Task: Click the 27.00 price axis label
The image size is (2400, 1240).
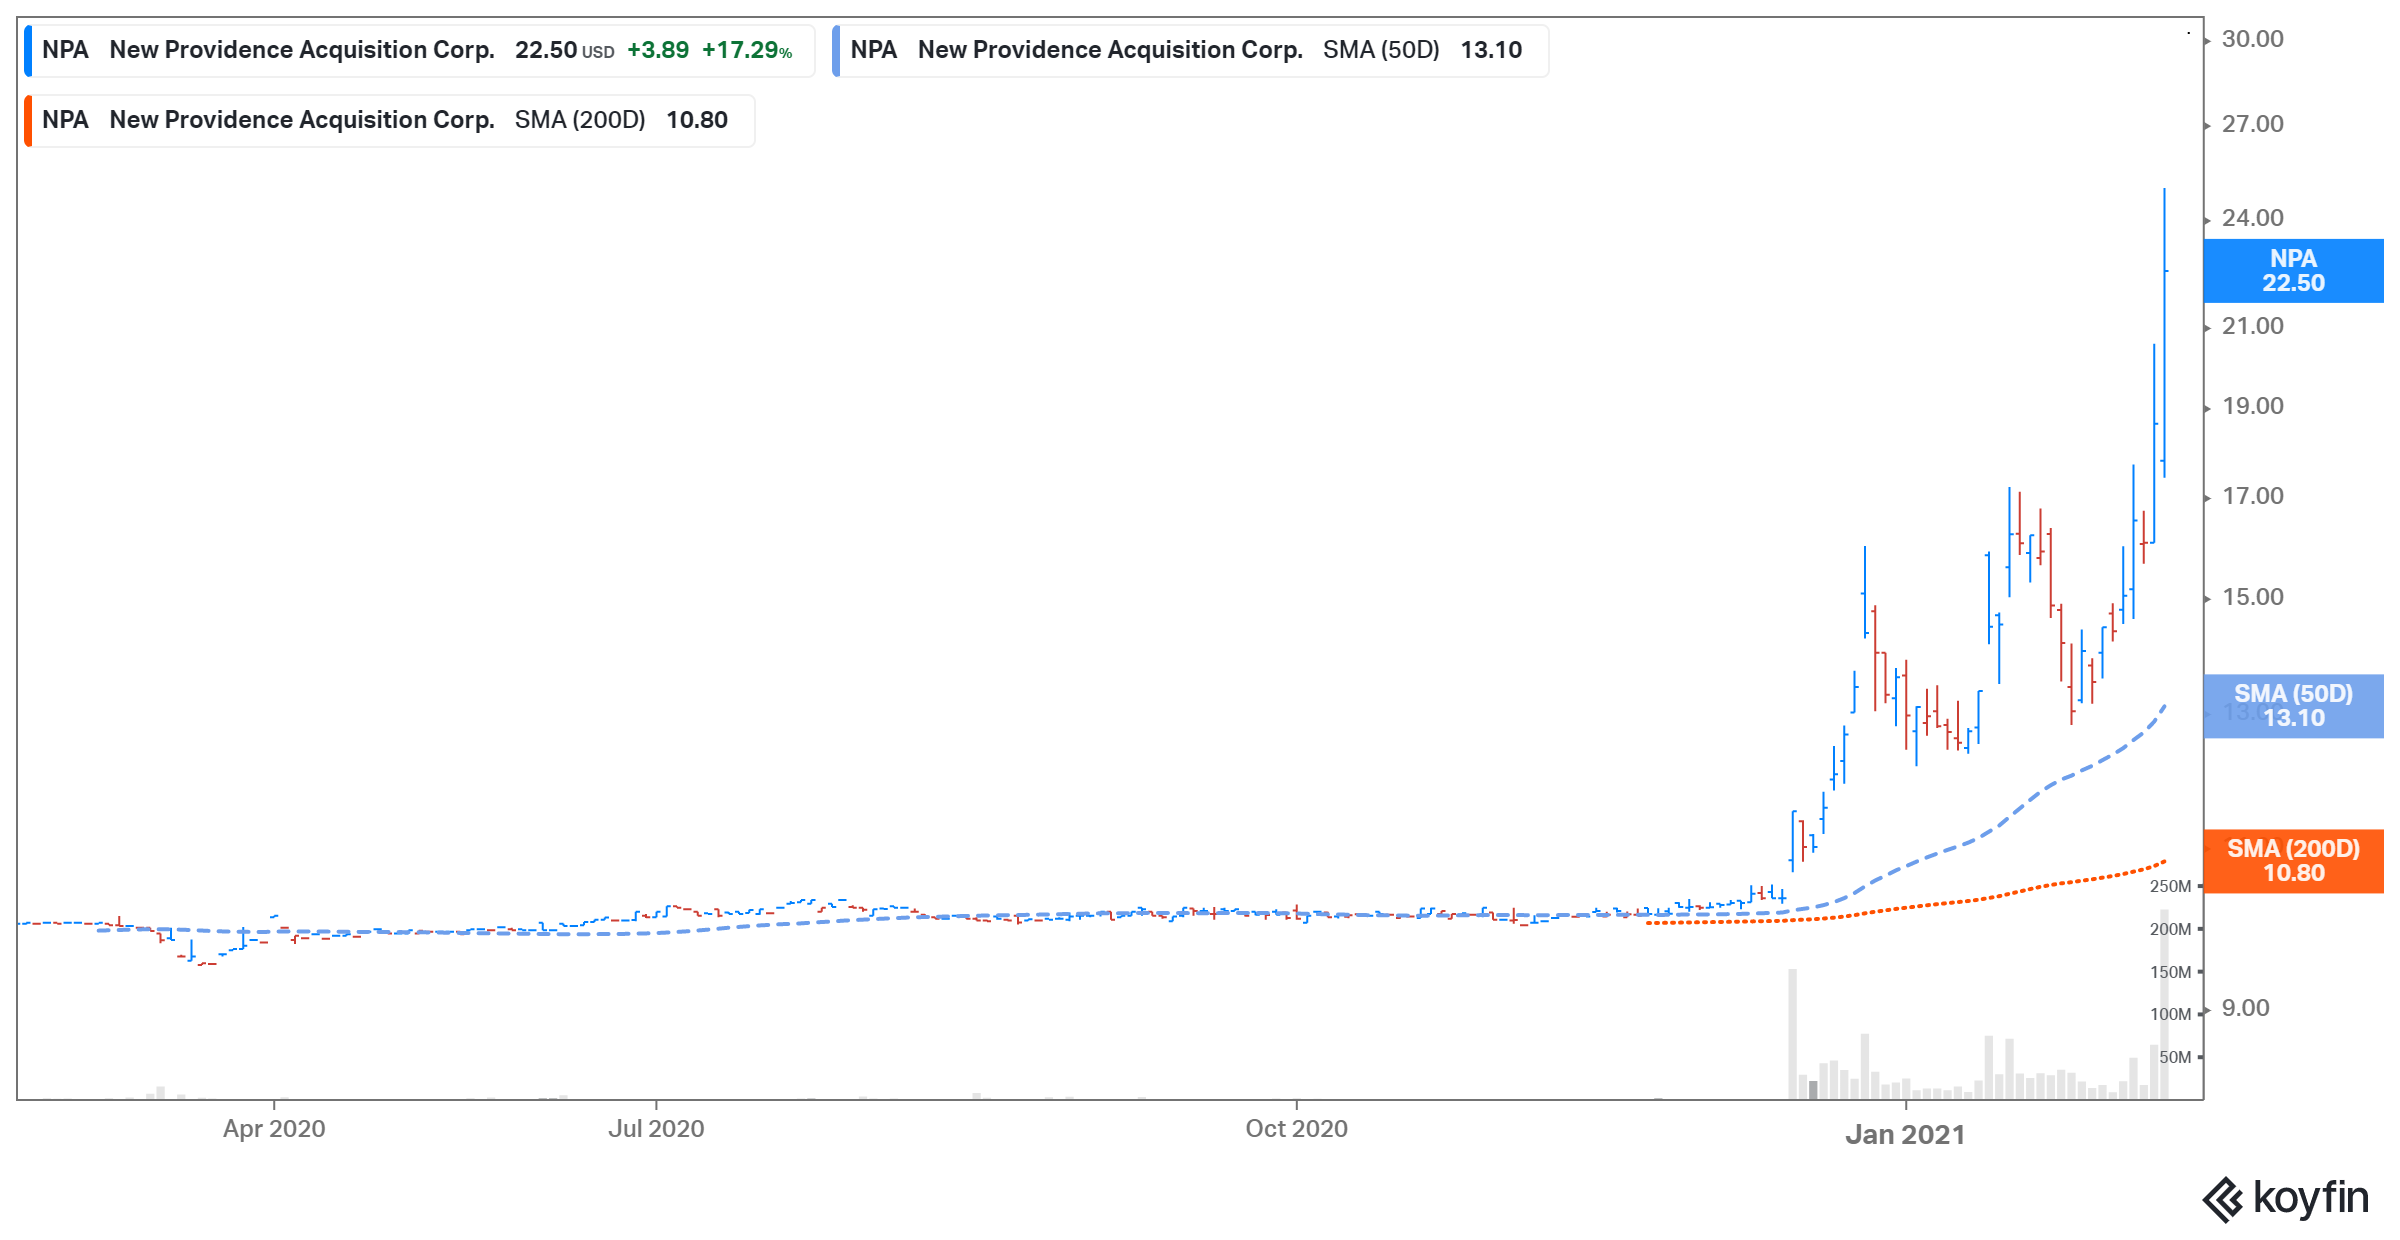Action: pos(2252,124)
